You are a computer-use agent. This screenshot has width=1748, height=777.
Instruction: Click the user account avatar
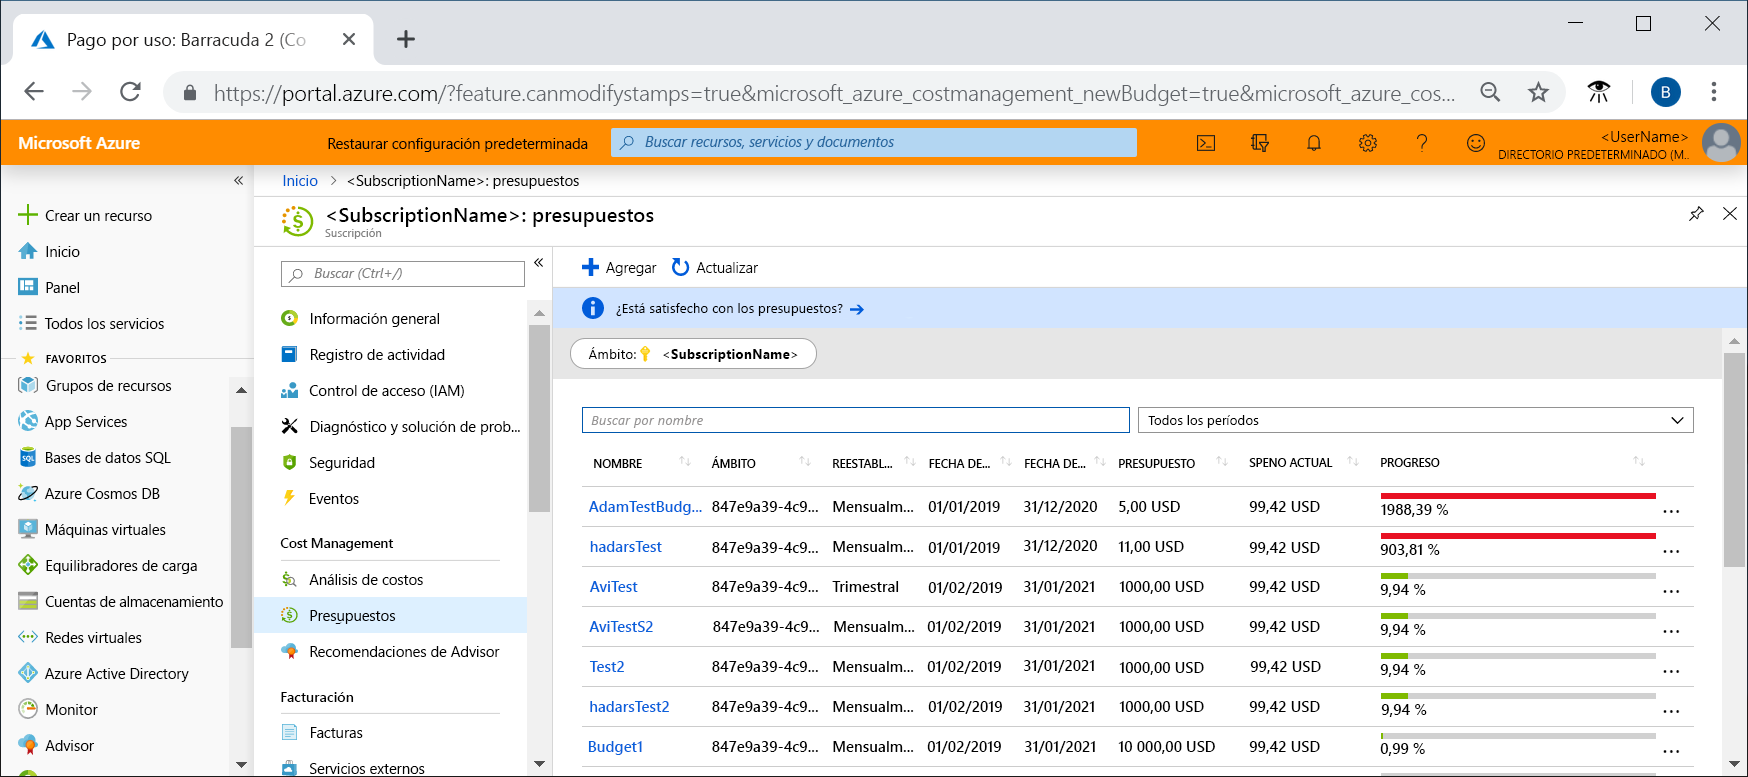click(x=1721, y=143)
